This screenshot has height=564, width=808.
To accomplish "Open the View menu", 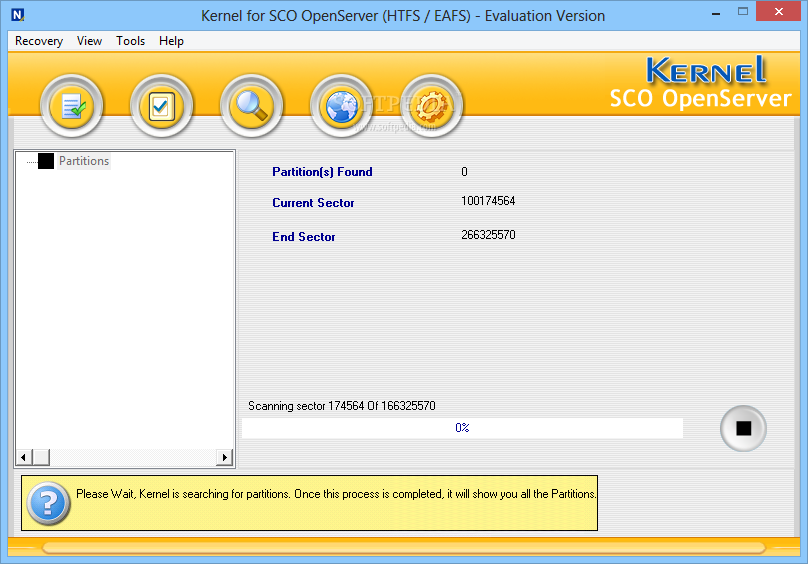I will [x=89, y=41].
